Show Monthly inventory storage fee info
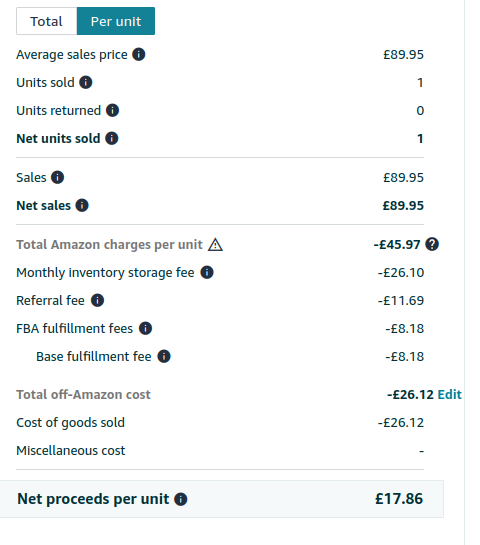480x545 pixels. pos(207,272)
